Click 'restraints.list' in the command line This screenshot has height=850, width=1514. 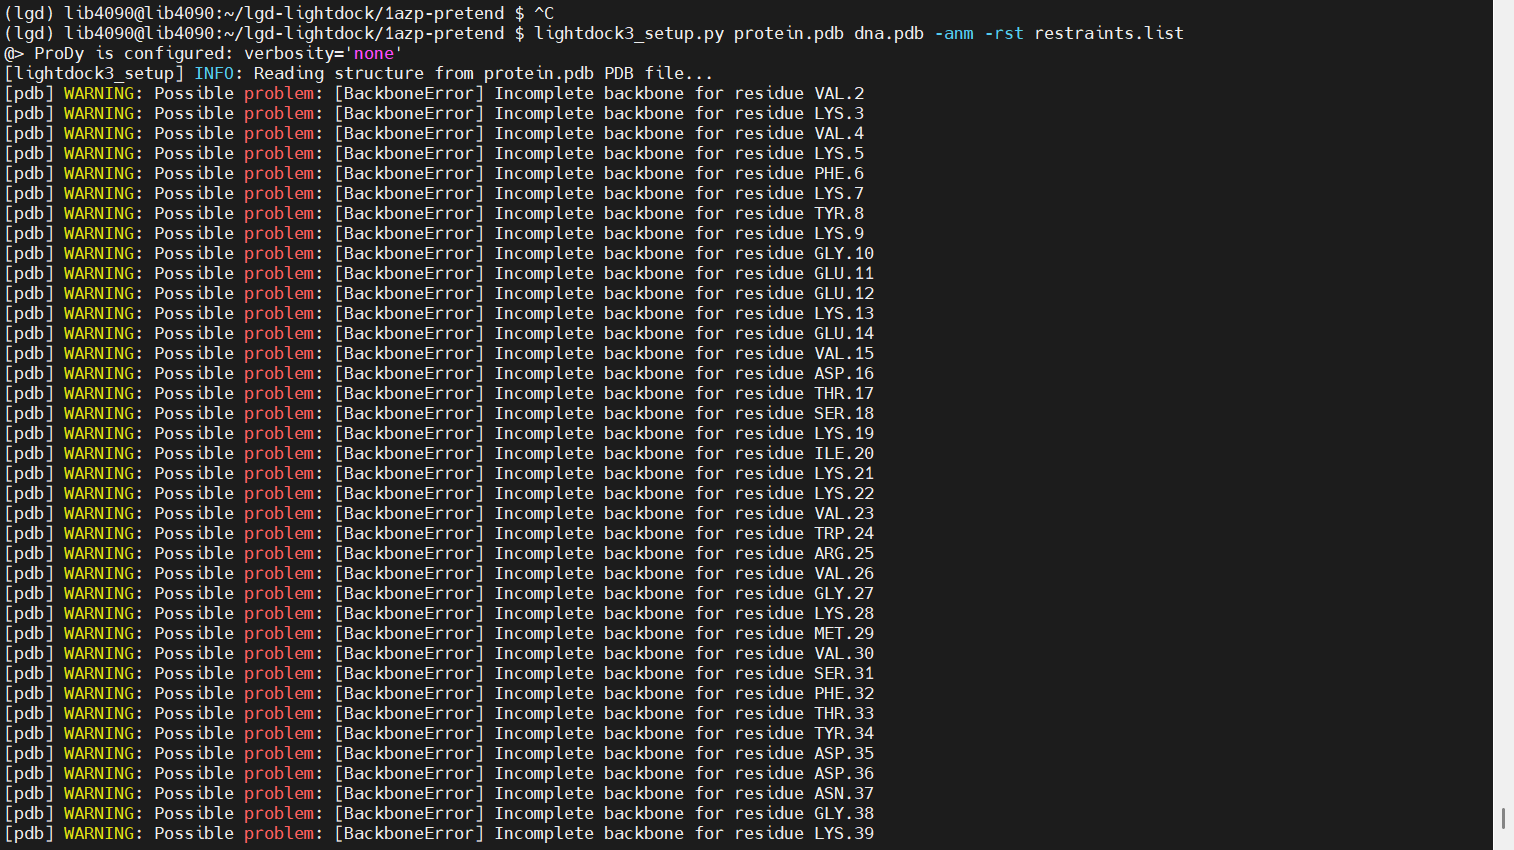1109,33
